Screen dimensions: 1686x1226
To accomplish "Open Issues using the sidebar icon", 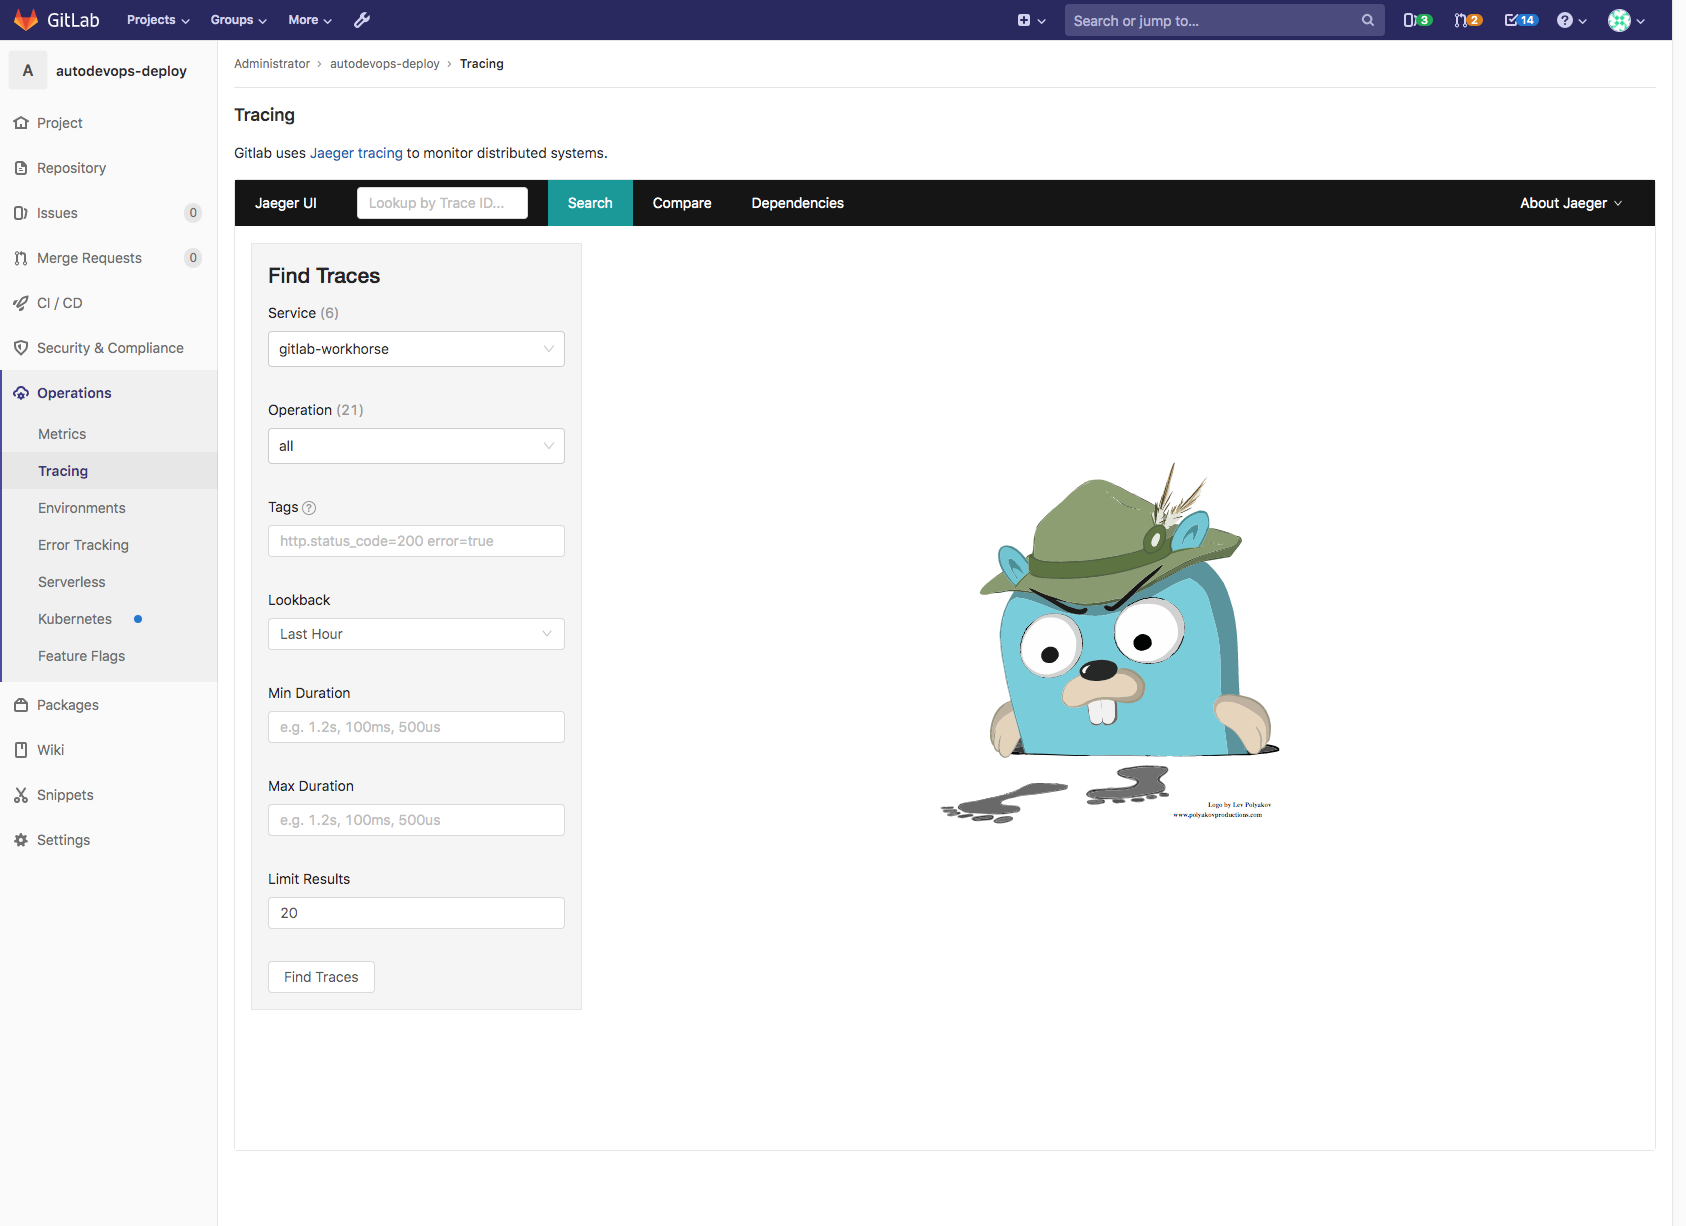I will point(21,212).
